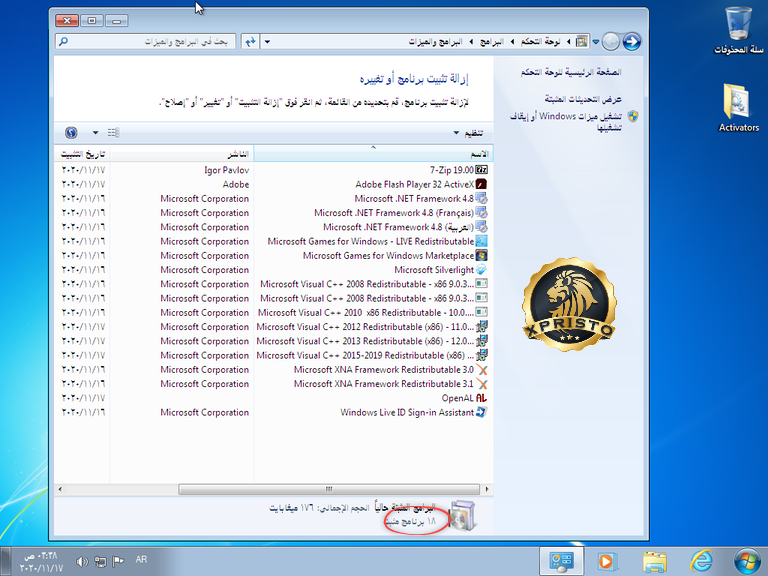Viewport: 768px width, 576px height.
Task: Click the Visual C++ 2015-2019 Redistributable icon
Action: [x=481, y=355]
